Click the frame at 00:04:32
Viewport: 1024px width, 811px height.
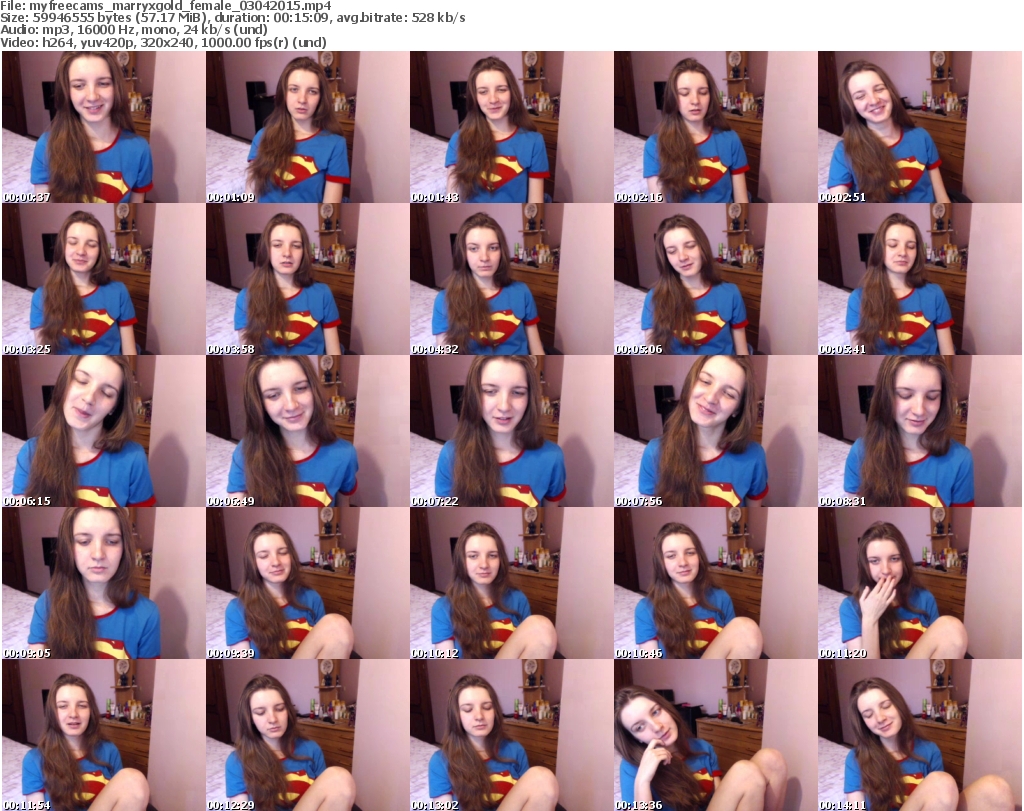[x=511, y=279]
